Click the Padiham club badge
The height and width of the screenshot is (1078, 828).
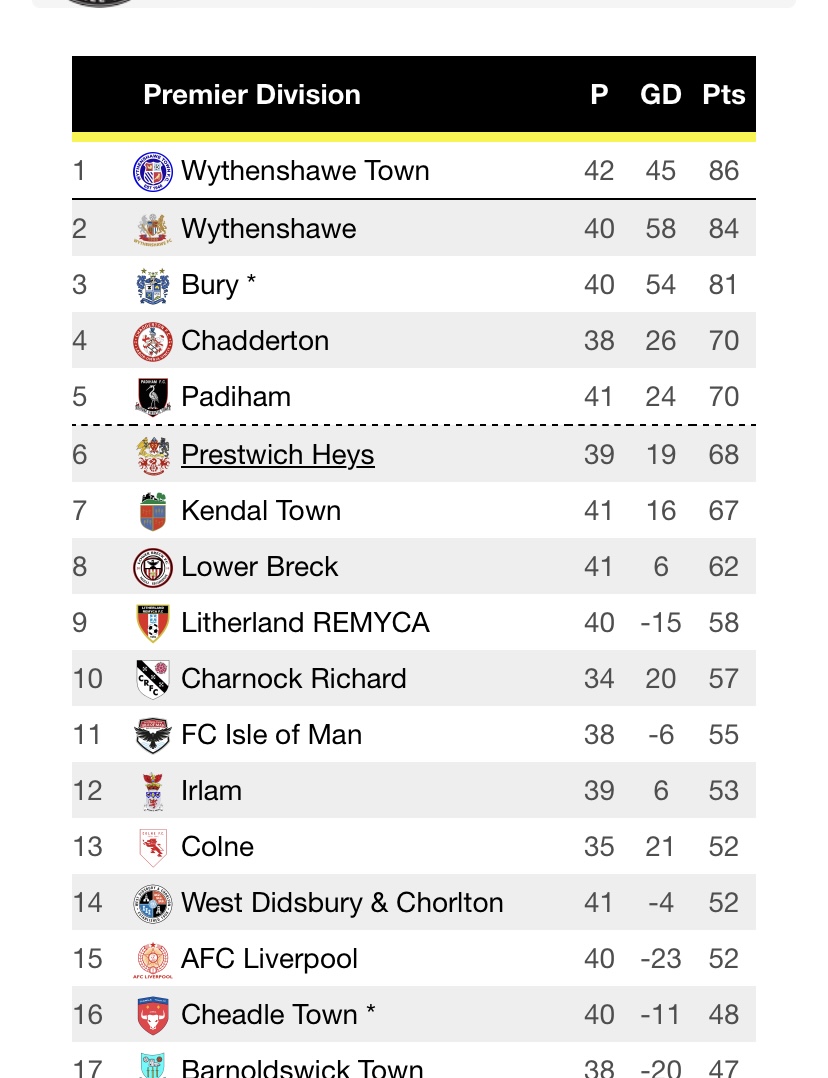point(153,397)
